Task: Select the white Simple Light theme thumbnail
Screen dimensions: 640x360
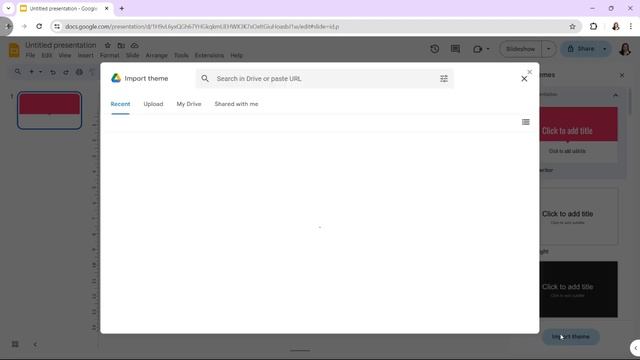Action: tap(578, 216)
